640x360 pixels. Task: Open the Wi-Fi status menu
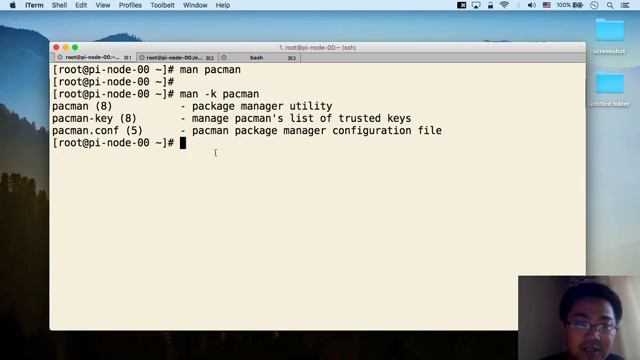pyautogui.click(x=504, y=5)
